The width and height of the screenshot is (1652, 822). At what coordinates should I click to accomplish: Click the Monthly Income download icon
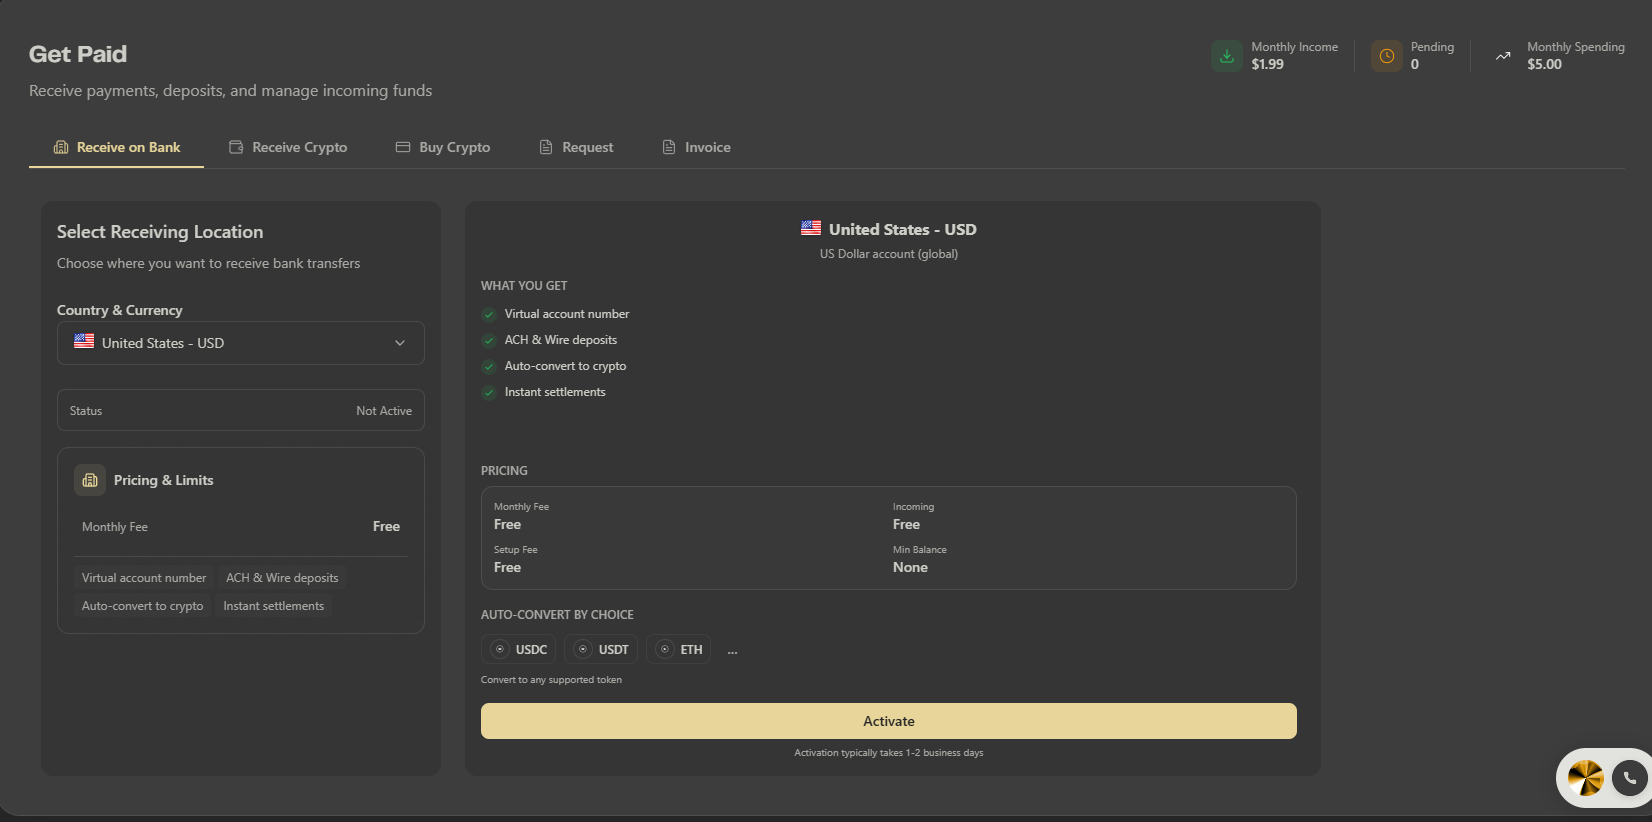1227,56
